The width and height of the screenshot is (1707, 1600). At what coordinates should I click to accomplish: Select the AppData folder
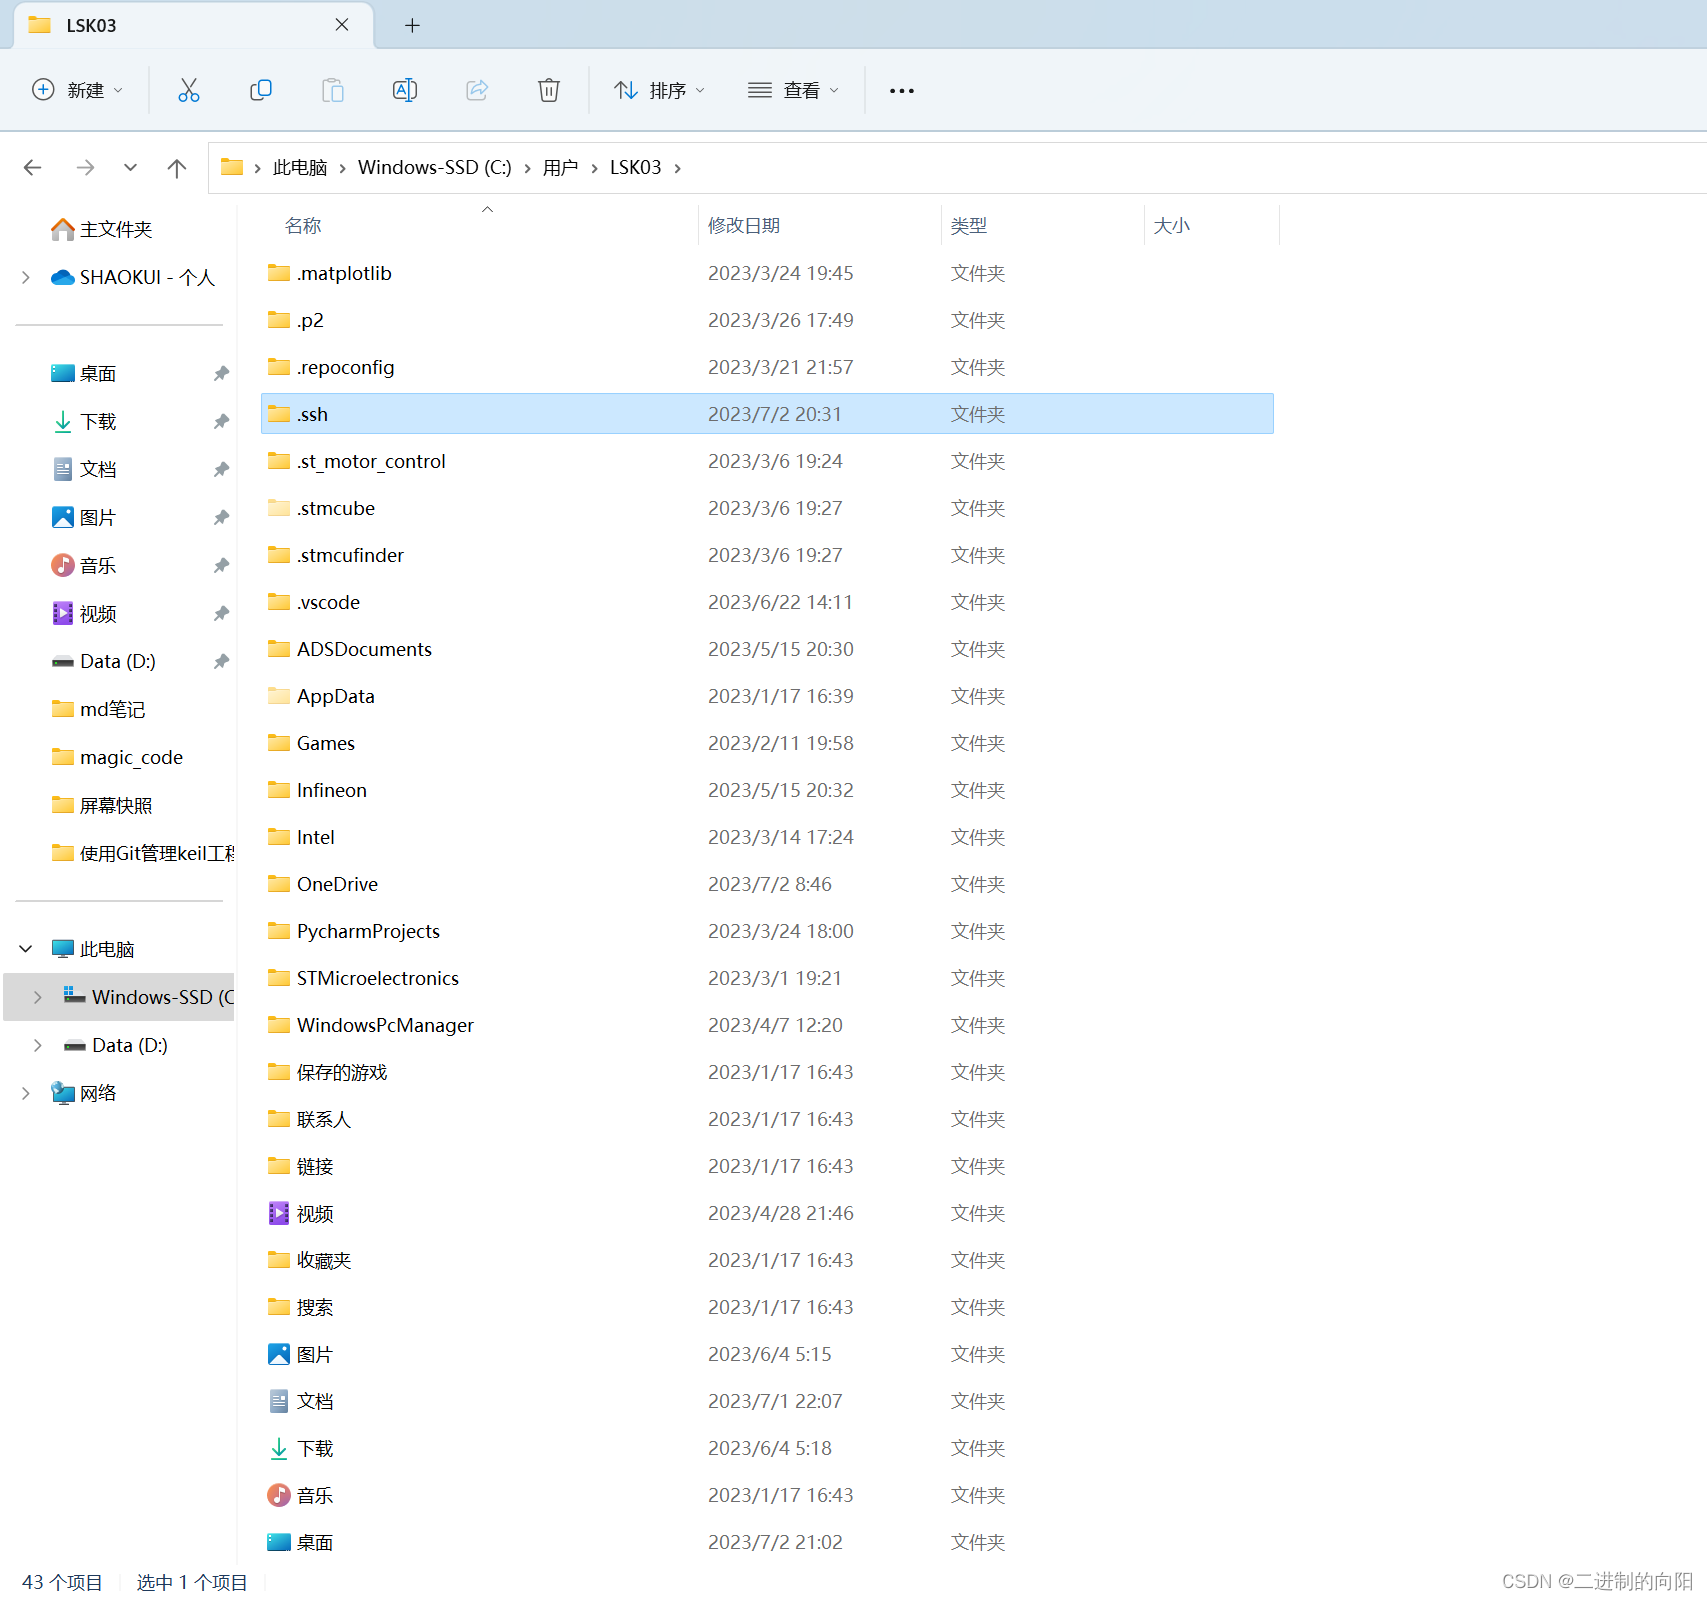767,696
